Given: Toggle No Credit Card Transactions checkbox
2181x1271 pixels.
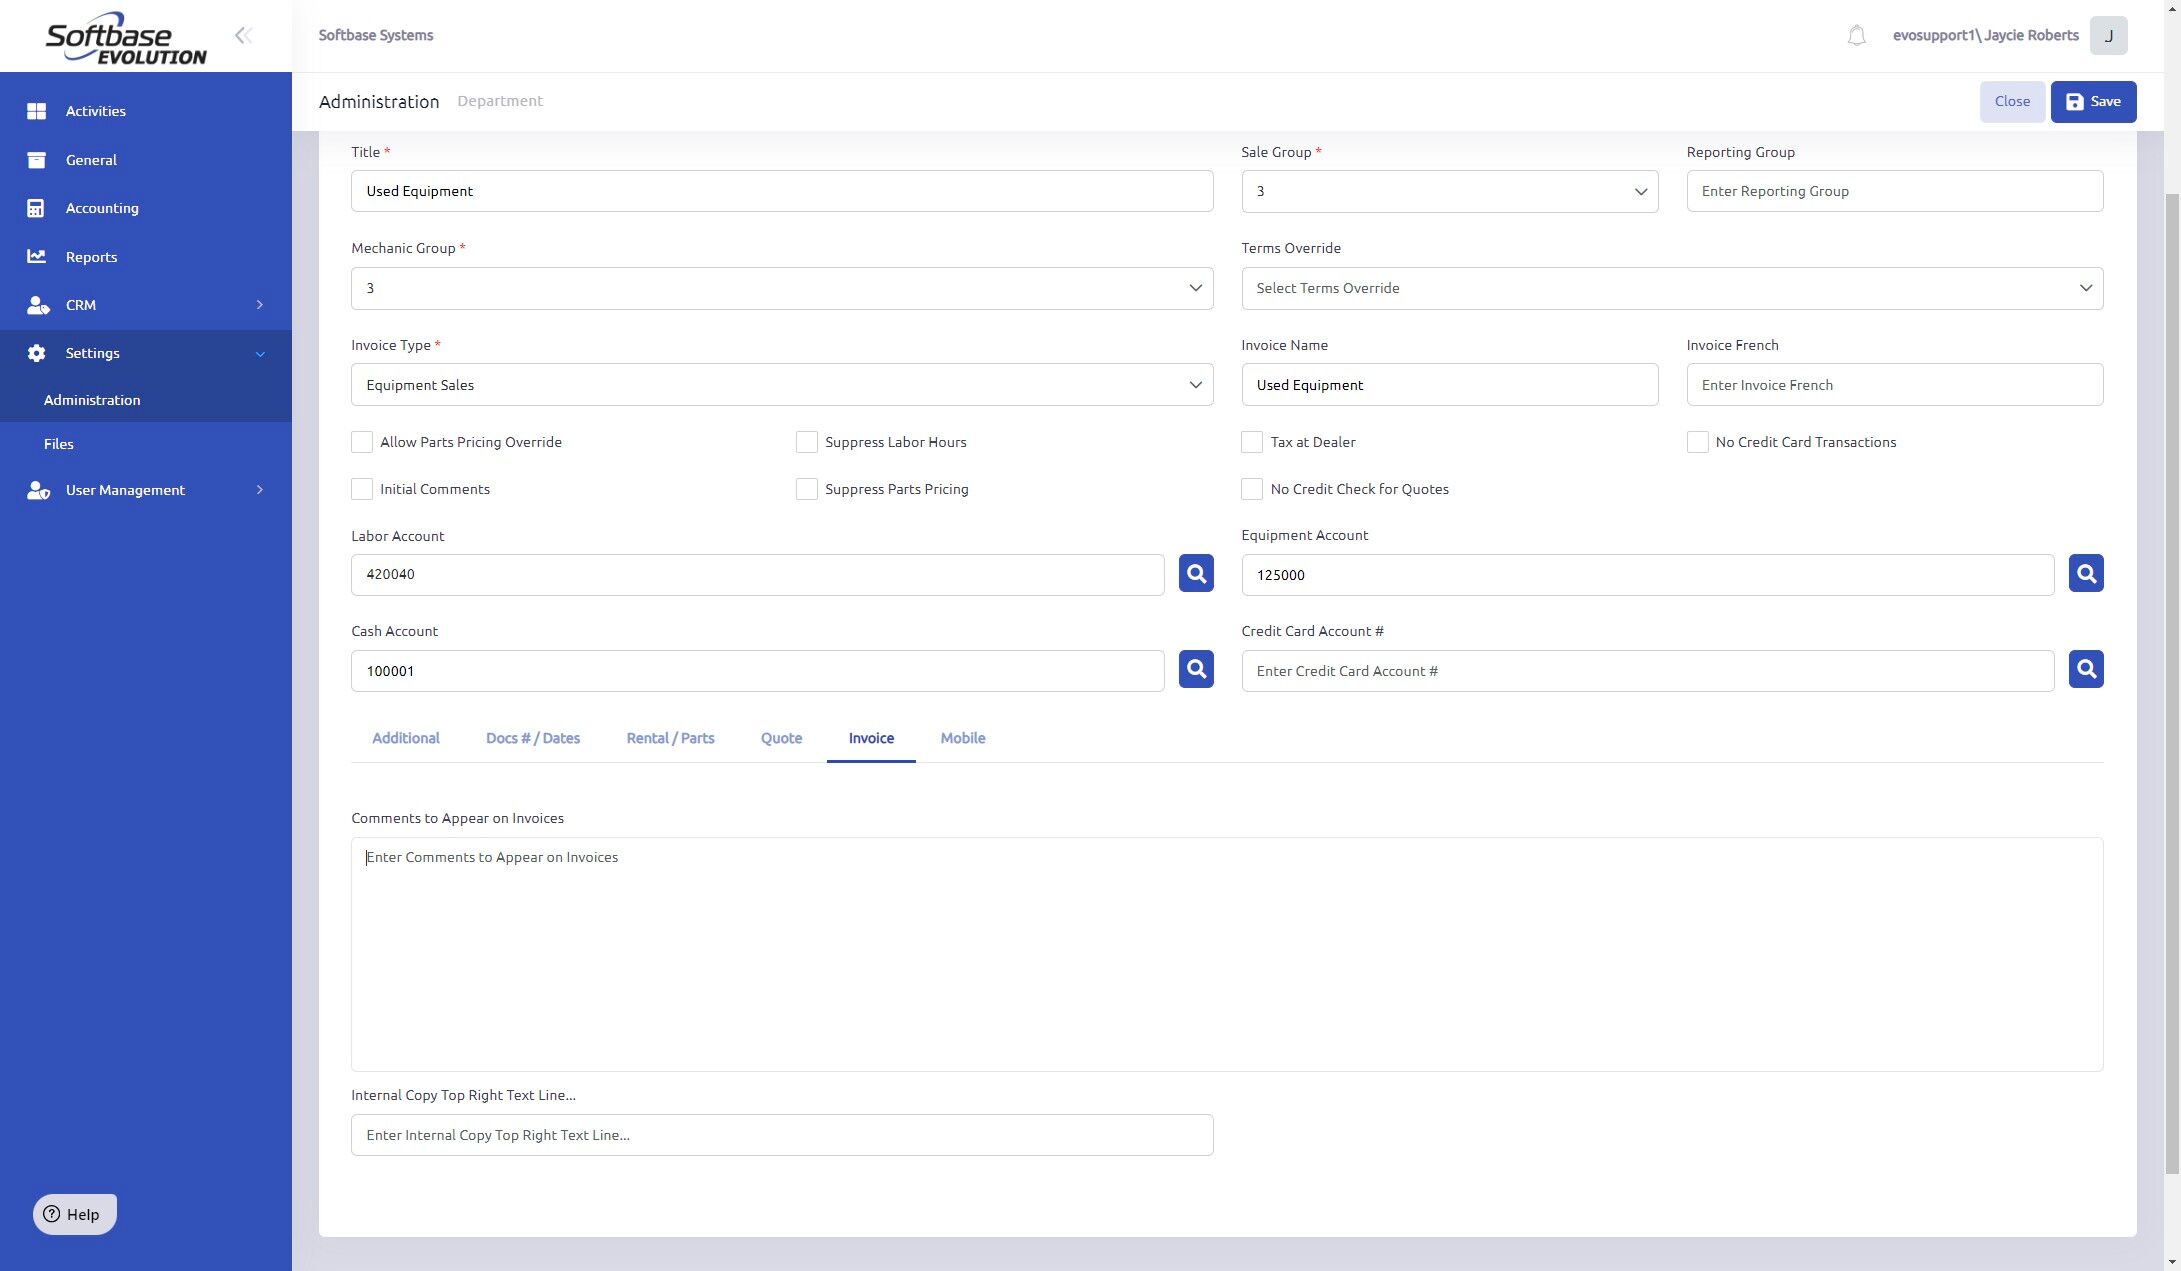Looking at the screenshot, I should pos(1697,442).
